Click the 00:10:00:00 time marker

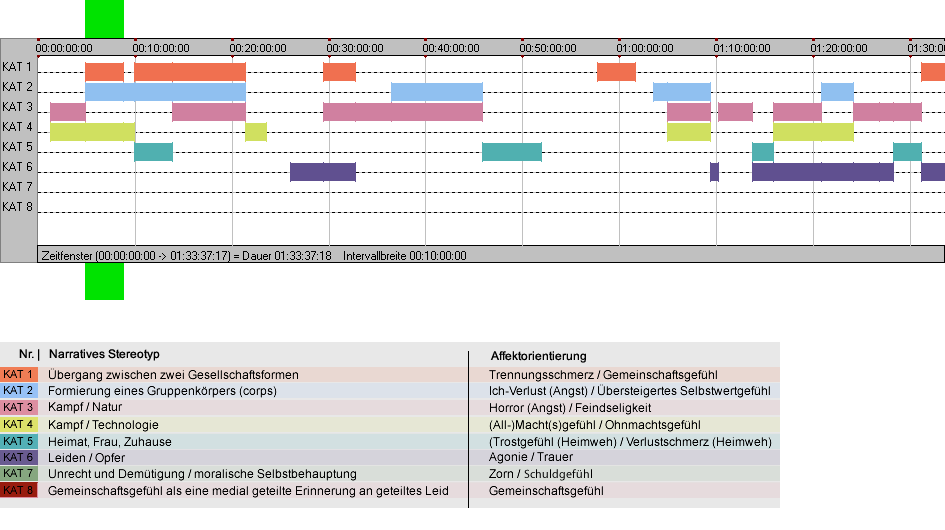pyautogui.click(x=161, y=48)
